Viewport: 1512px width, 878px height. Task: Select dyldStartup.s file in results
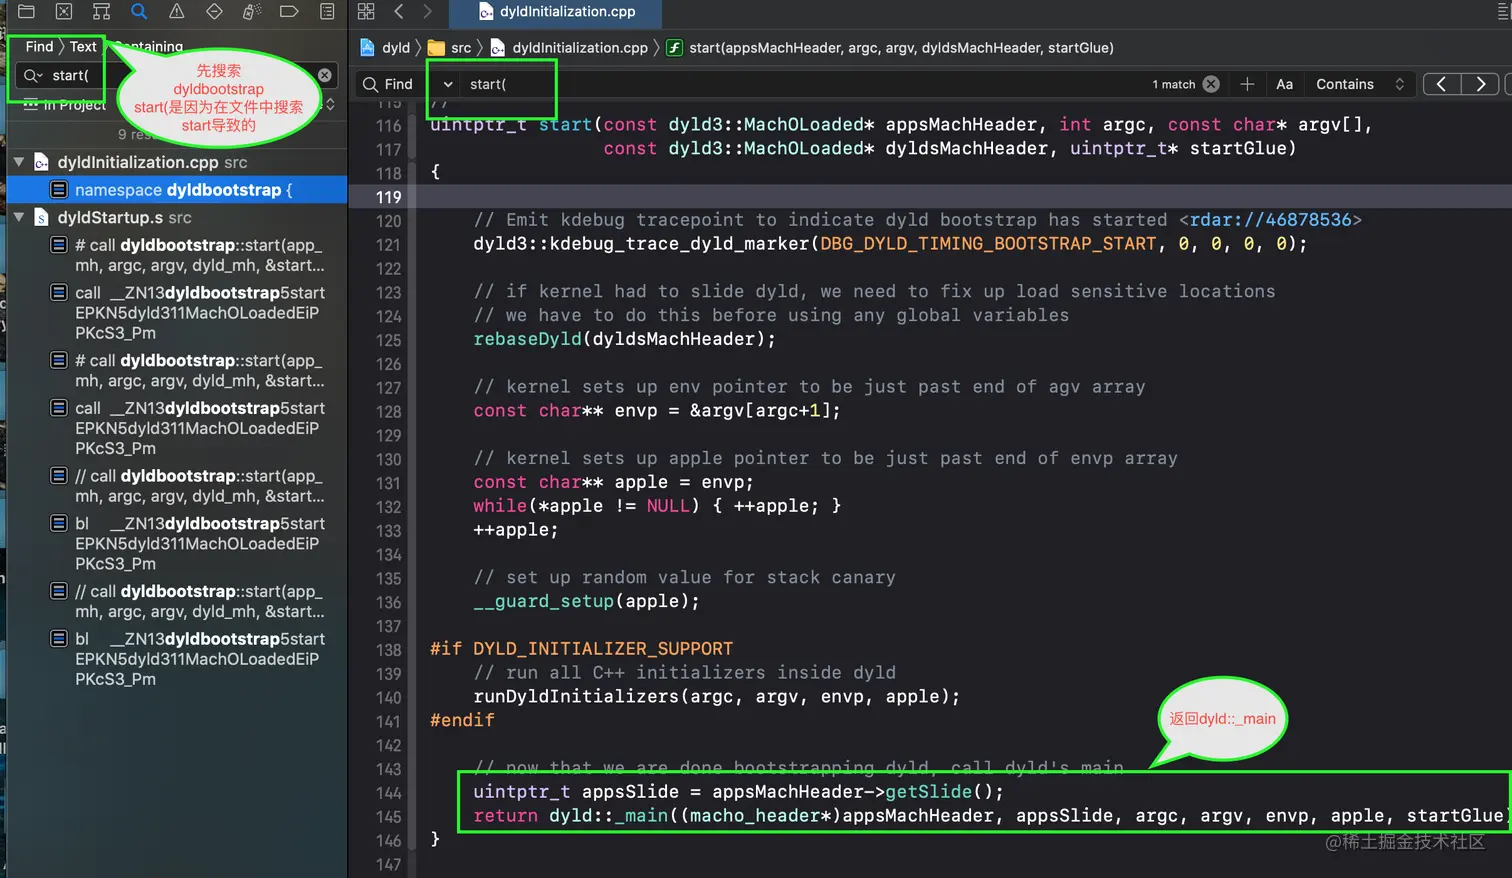click(x=113, y=217)
